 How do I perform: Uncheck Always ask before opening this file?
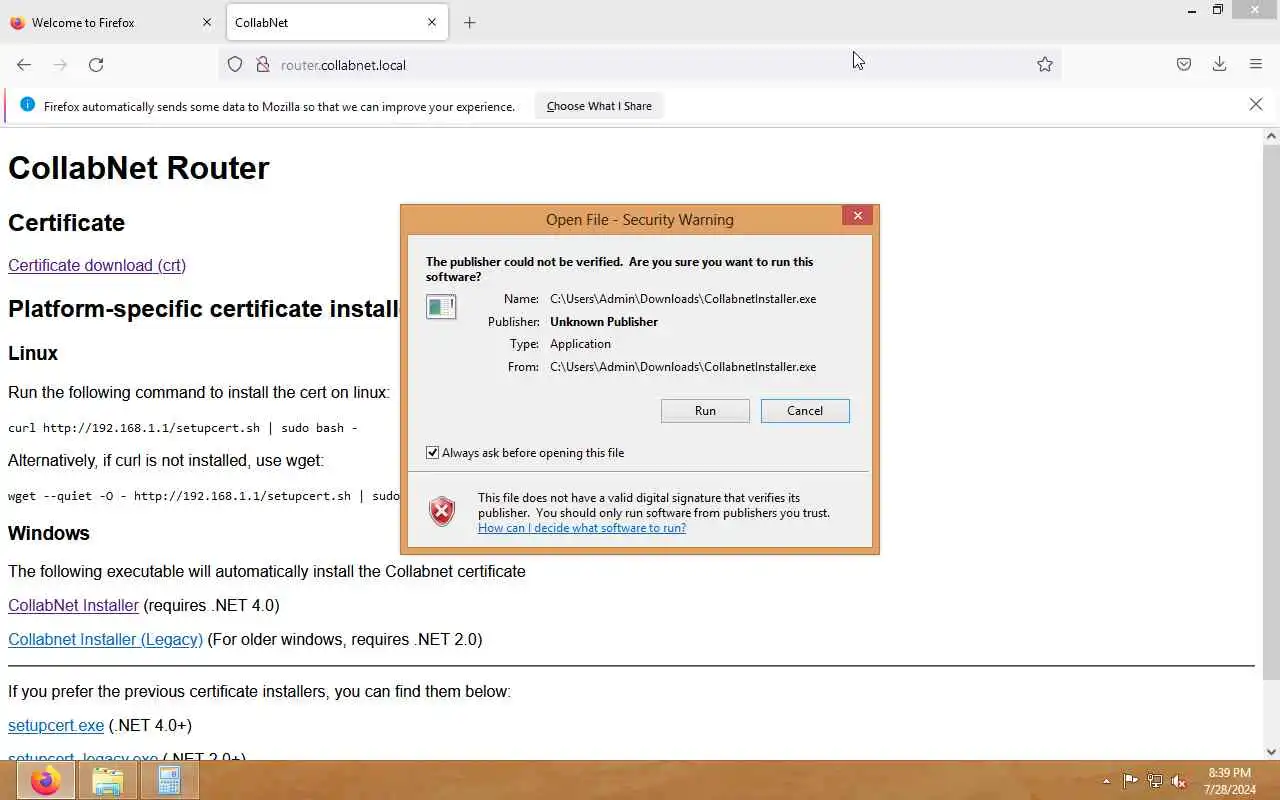(433, 453)
